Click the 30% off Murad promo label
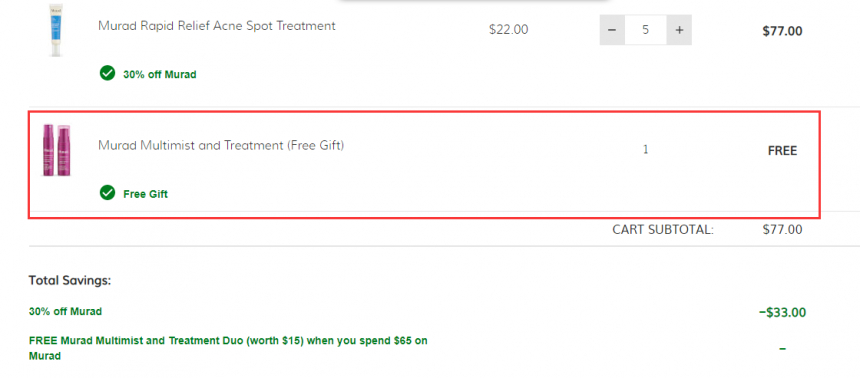 (x=160, y=74)
